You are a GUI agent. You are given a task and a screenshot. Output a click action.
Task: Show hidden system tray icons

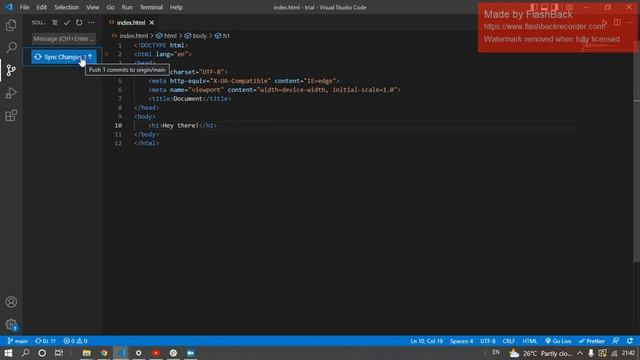[x=580, y=353]
